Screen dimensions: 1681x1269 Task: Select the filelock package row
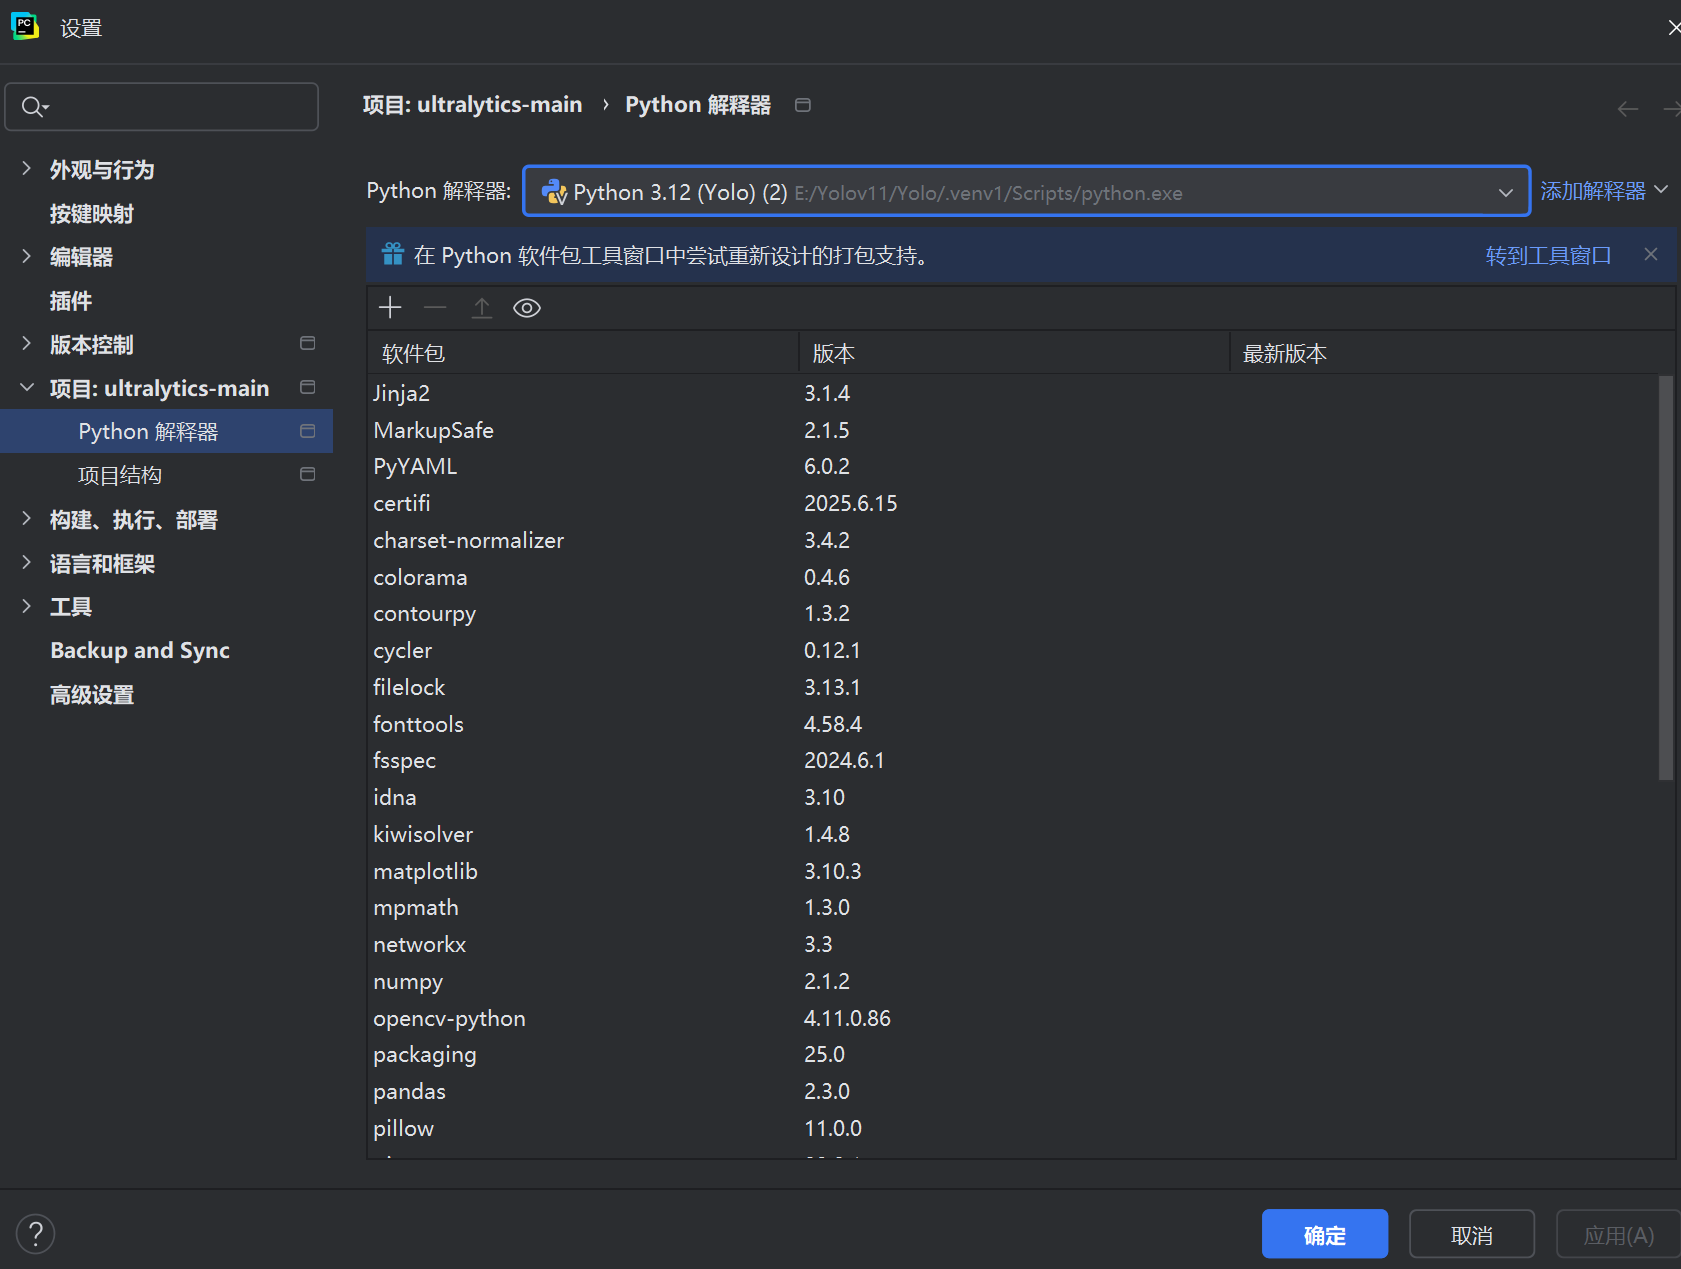pyautogui.click(x=1013, y=687)
